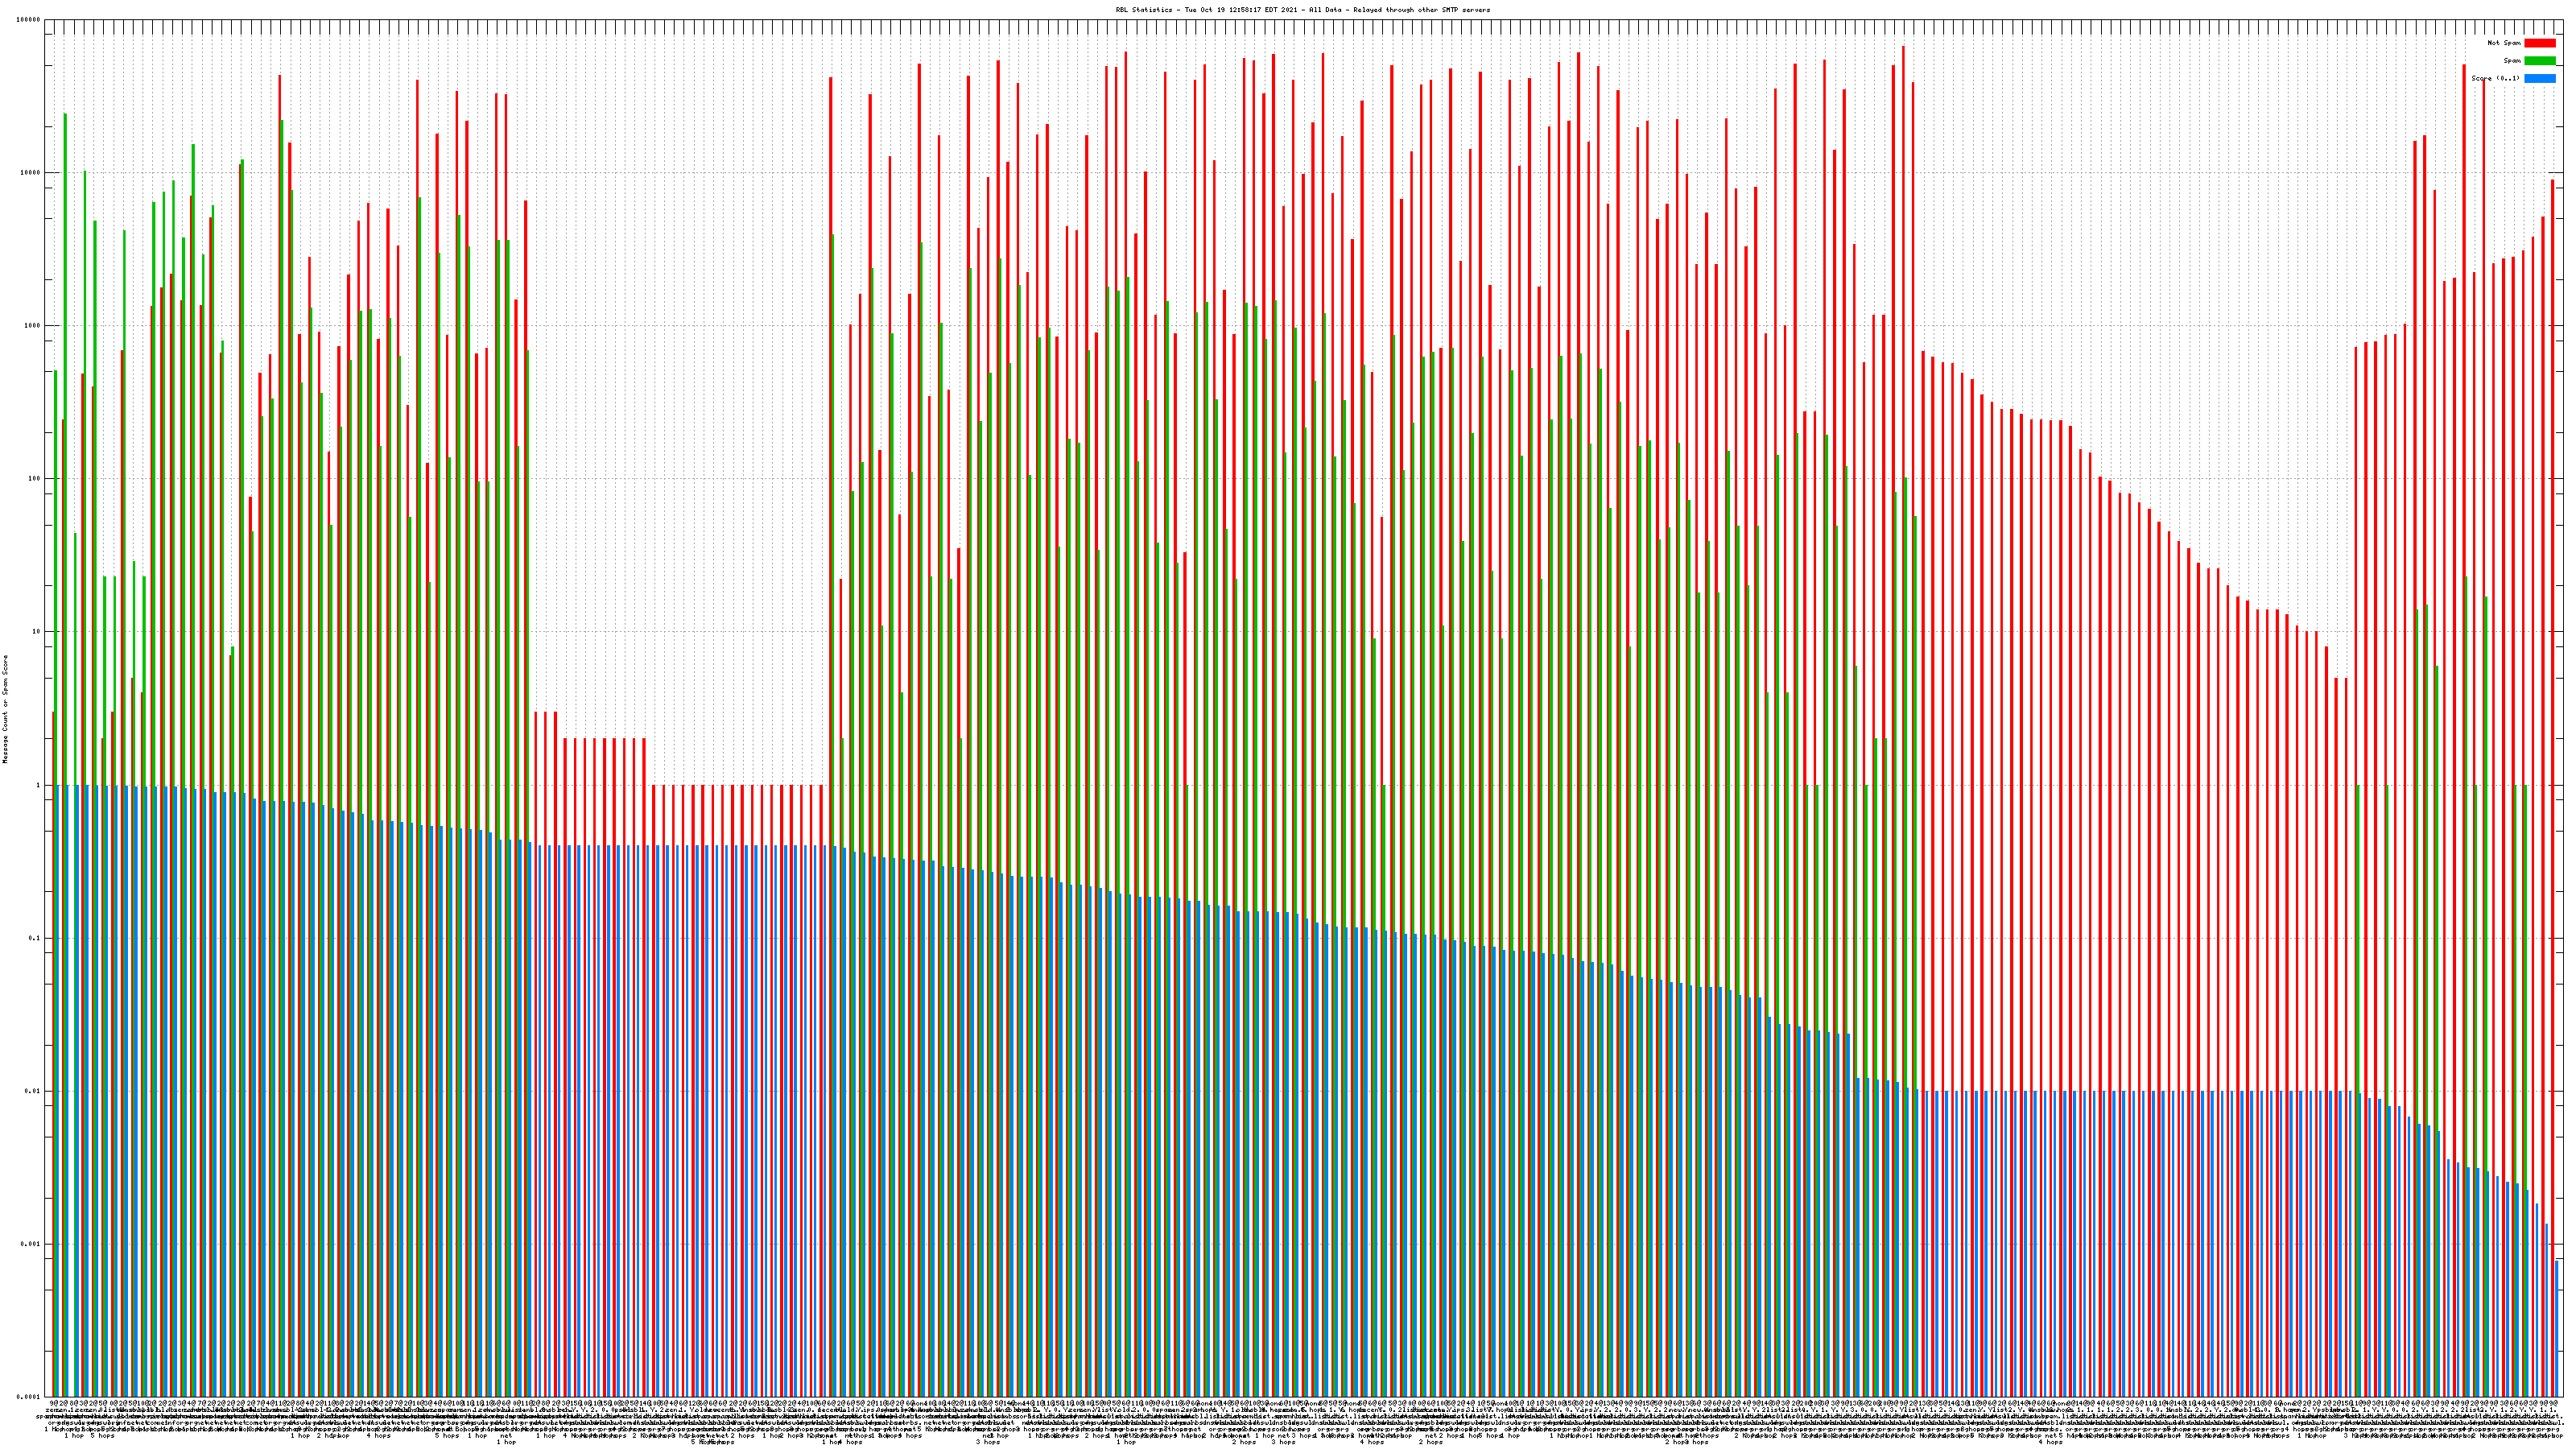
Task: Click the 10 y-axis tick label
Action: pos(37,632)
